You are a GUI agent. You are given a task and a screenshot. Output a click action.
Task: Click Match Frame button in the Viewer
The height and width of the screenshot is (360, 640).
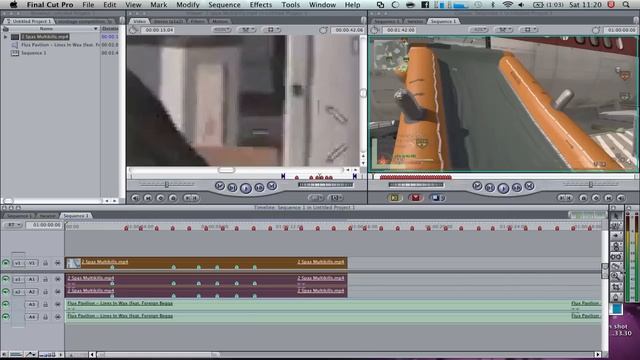136,198
